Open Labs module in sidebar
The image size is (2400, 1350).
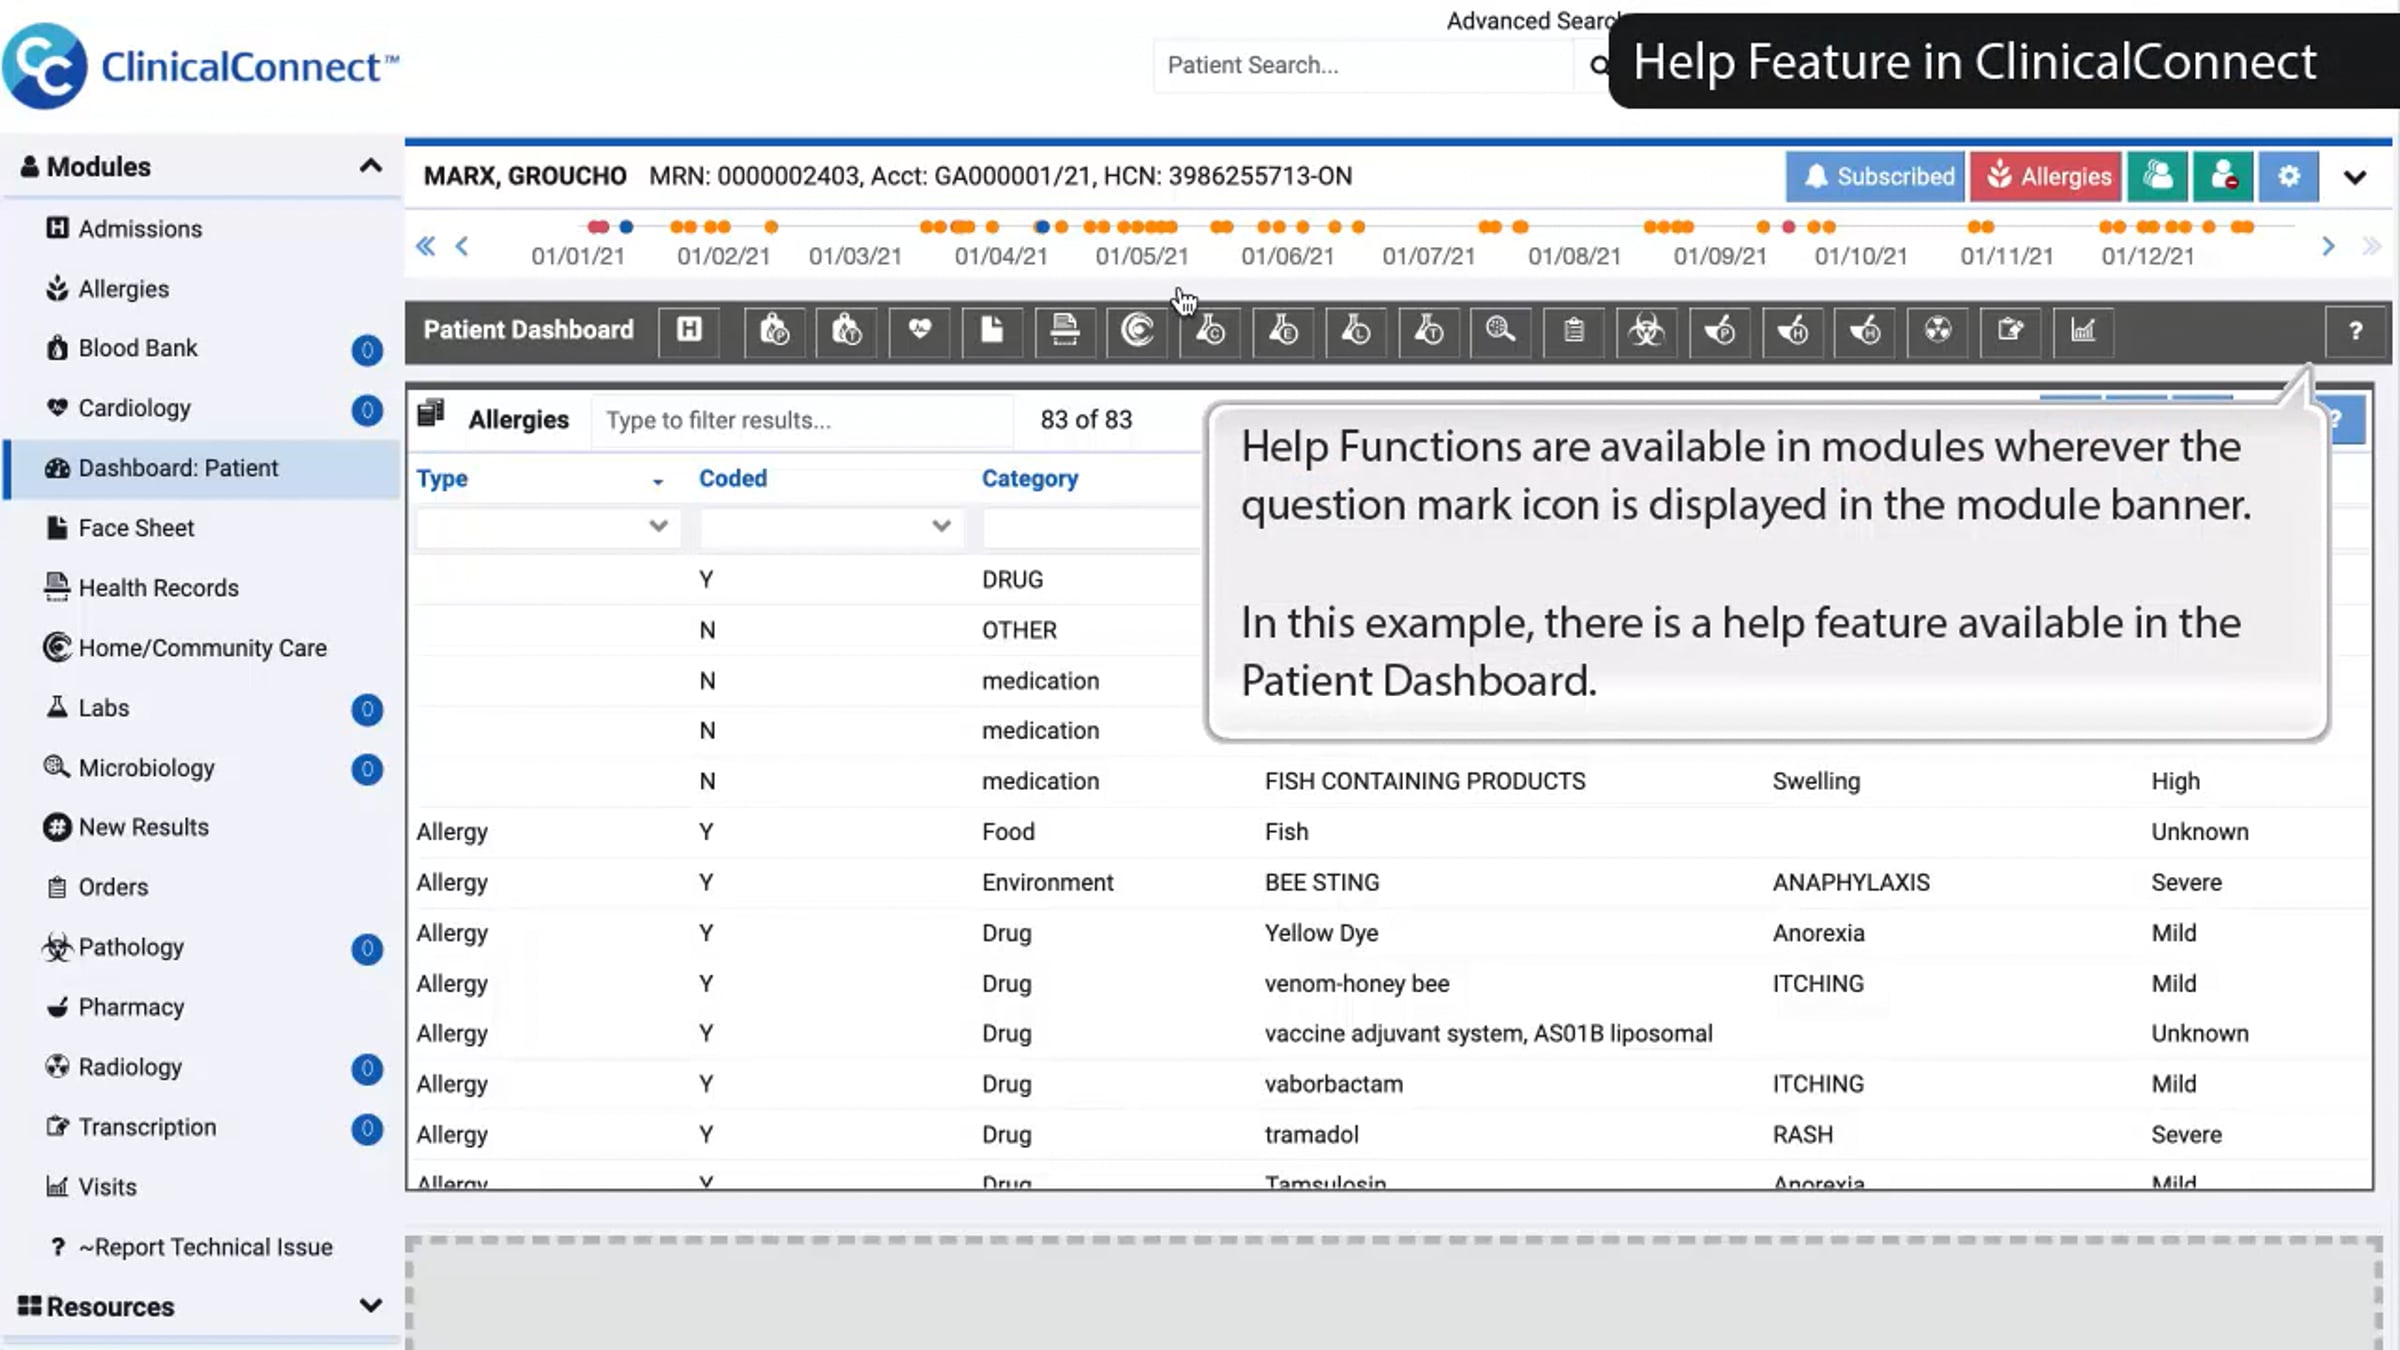[202, 708]
